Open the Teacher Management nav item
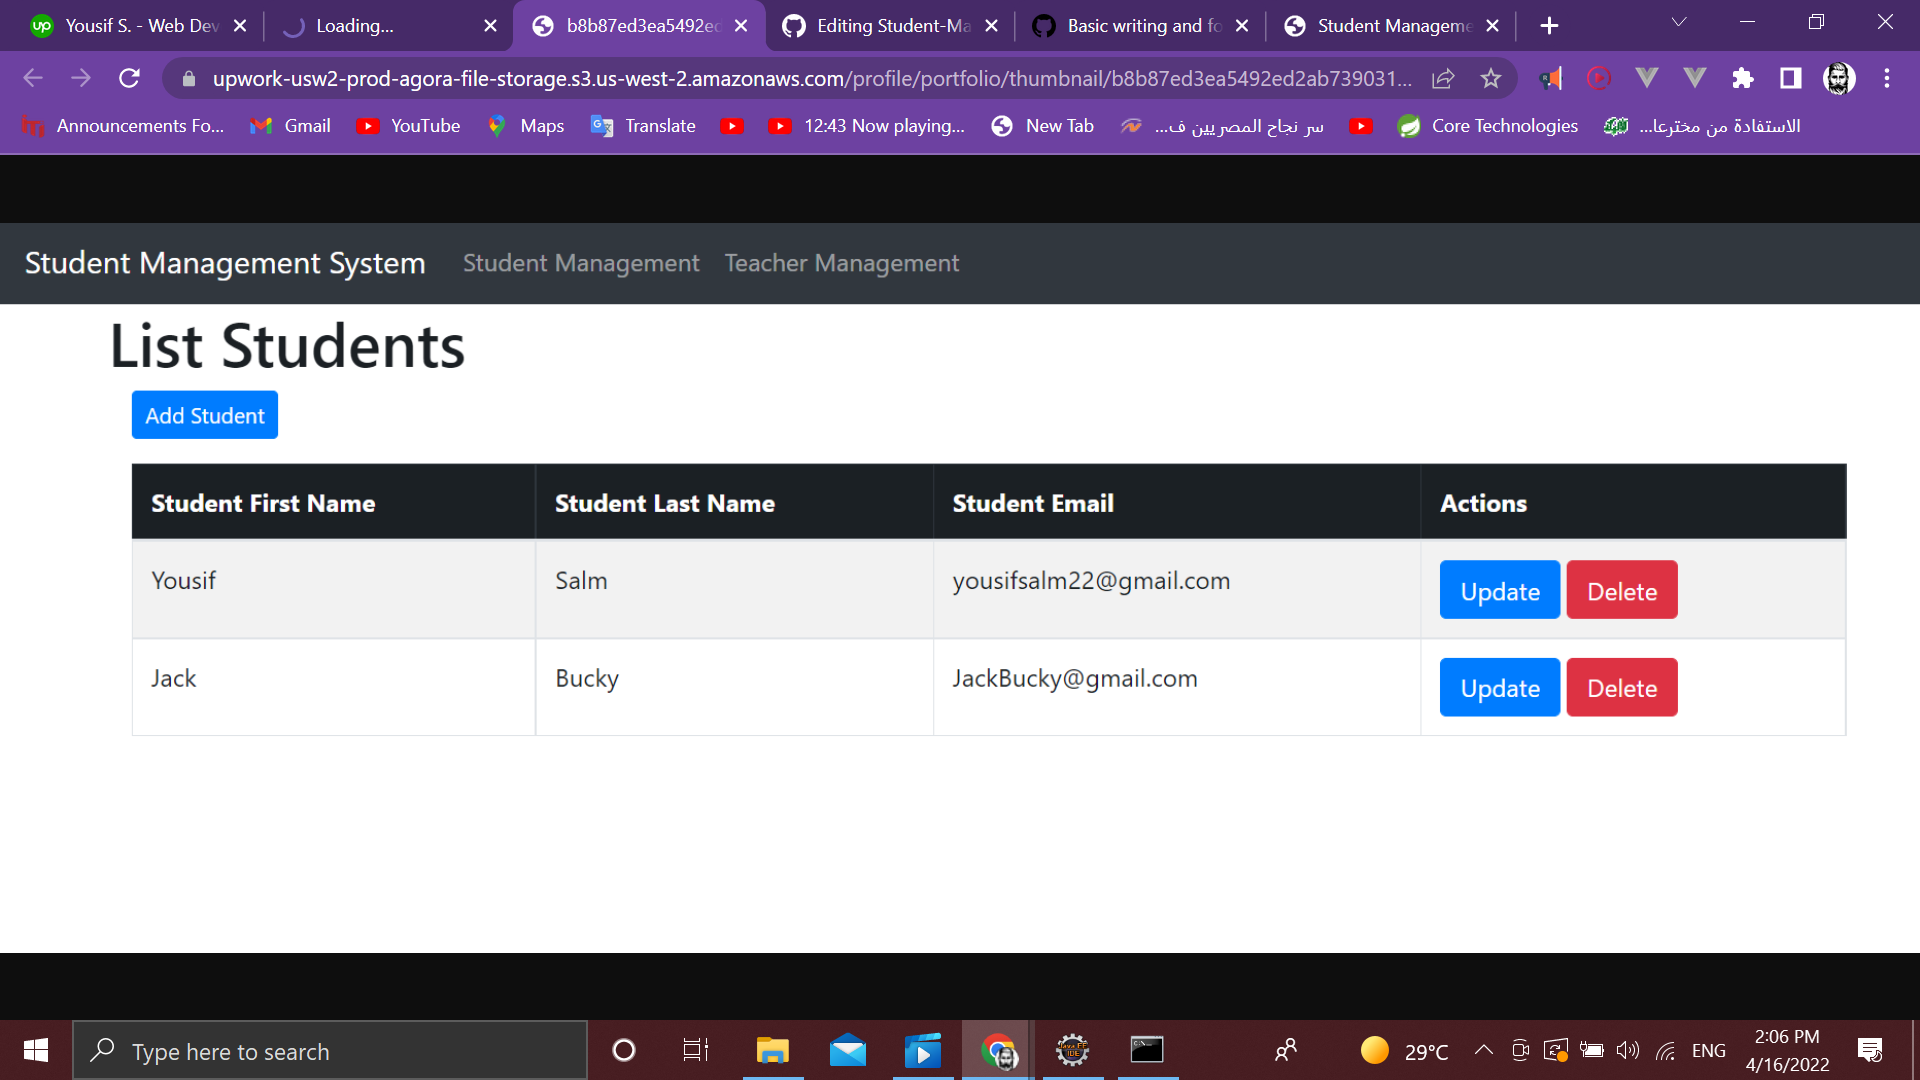 tap(841, 263)
